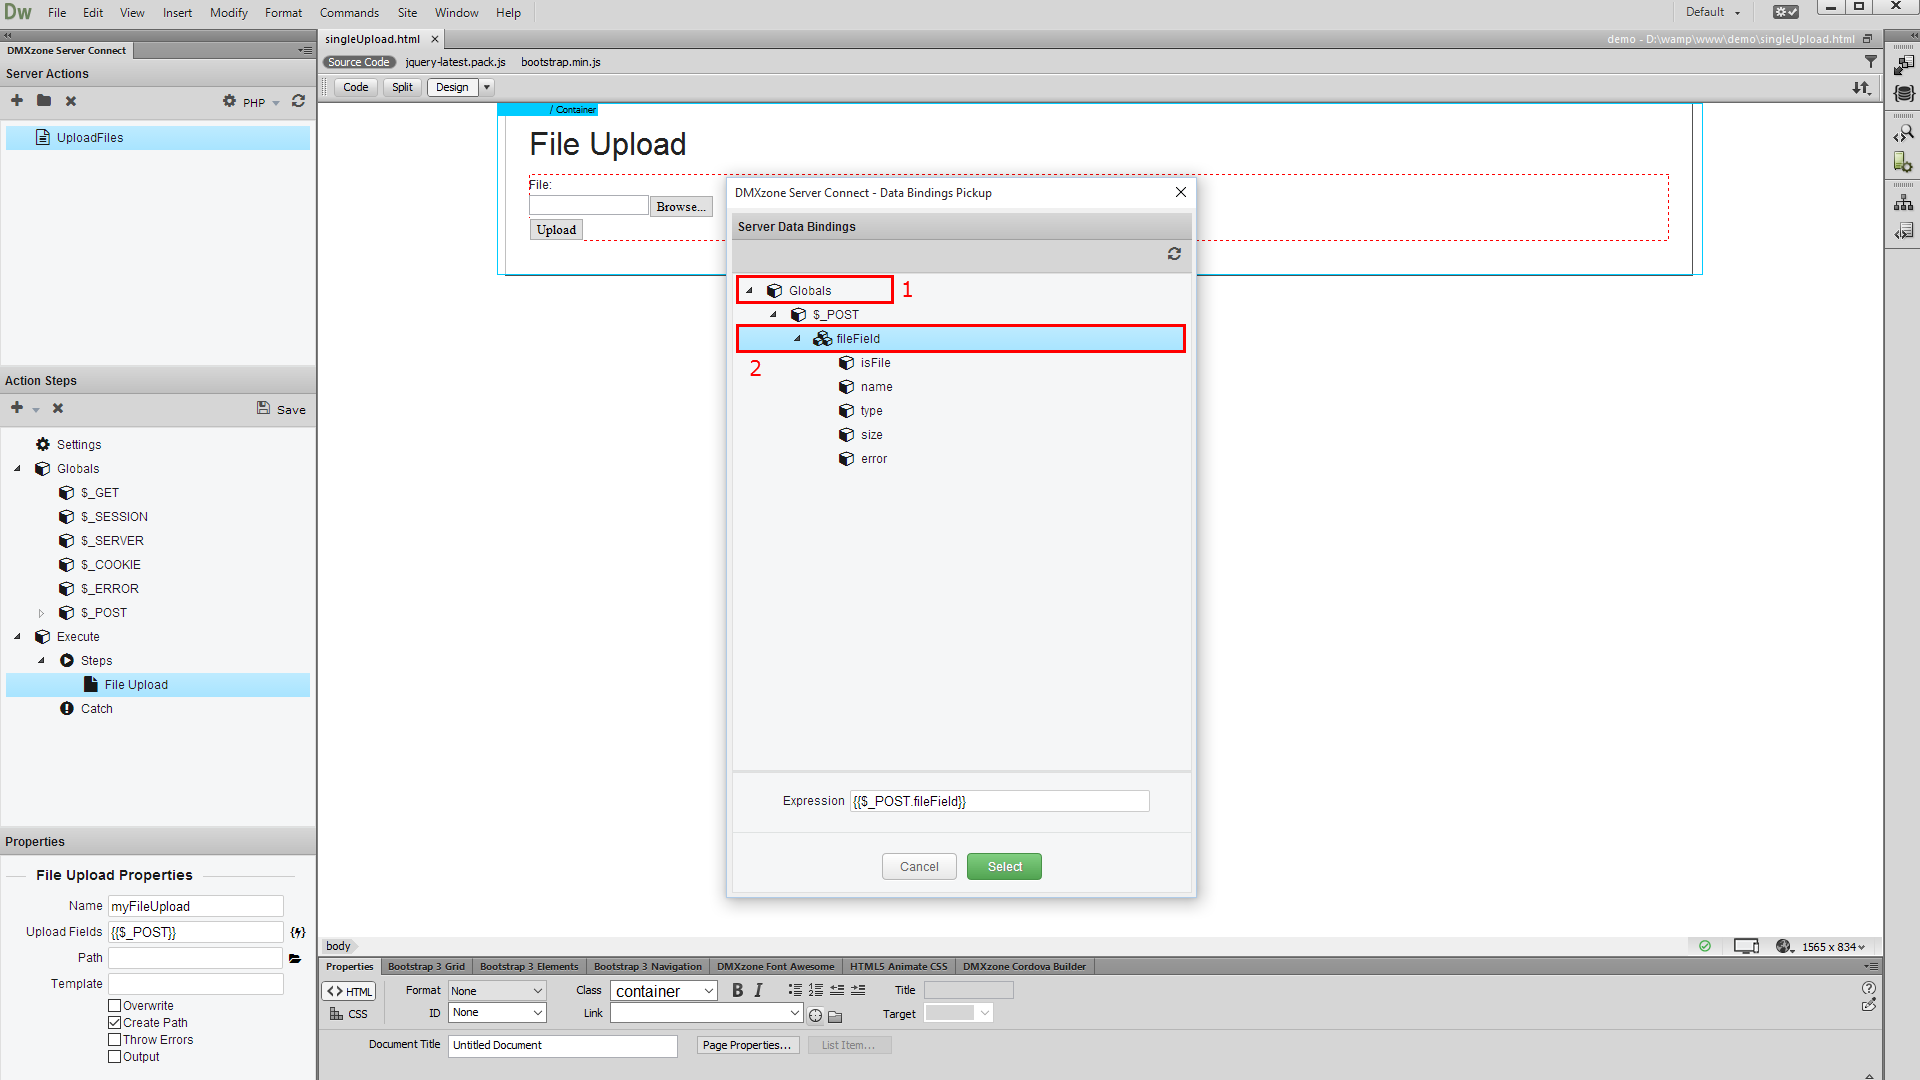1920x1080 pixels.
Task: Click the browse folder icon beside Path
Action: [295, 958]
